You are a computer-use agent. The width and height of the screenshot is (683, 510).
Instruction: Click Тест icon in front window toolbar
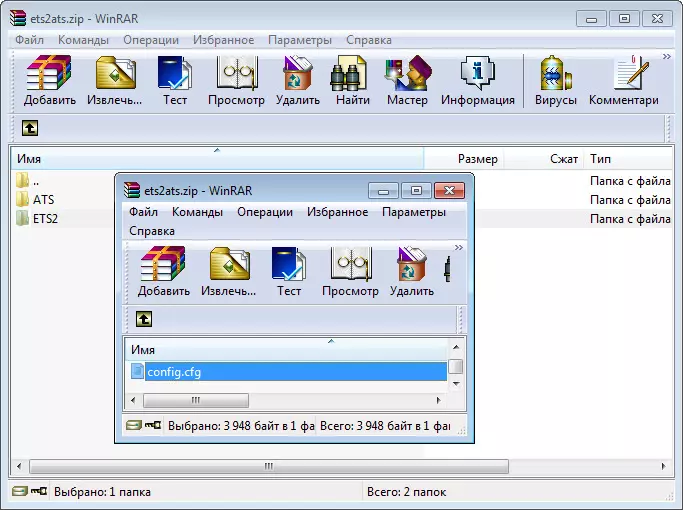tap(289, 263)
